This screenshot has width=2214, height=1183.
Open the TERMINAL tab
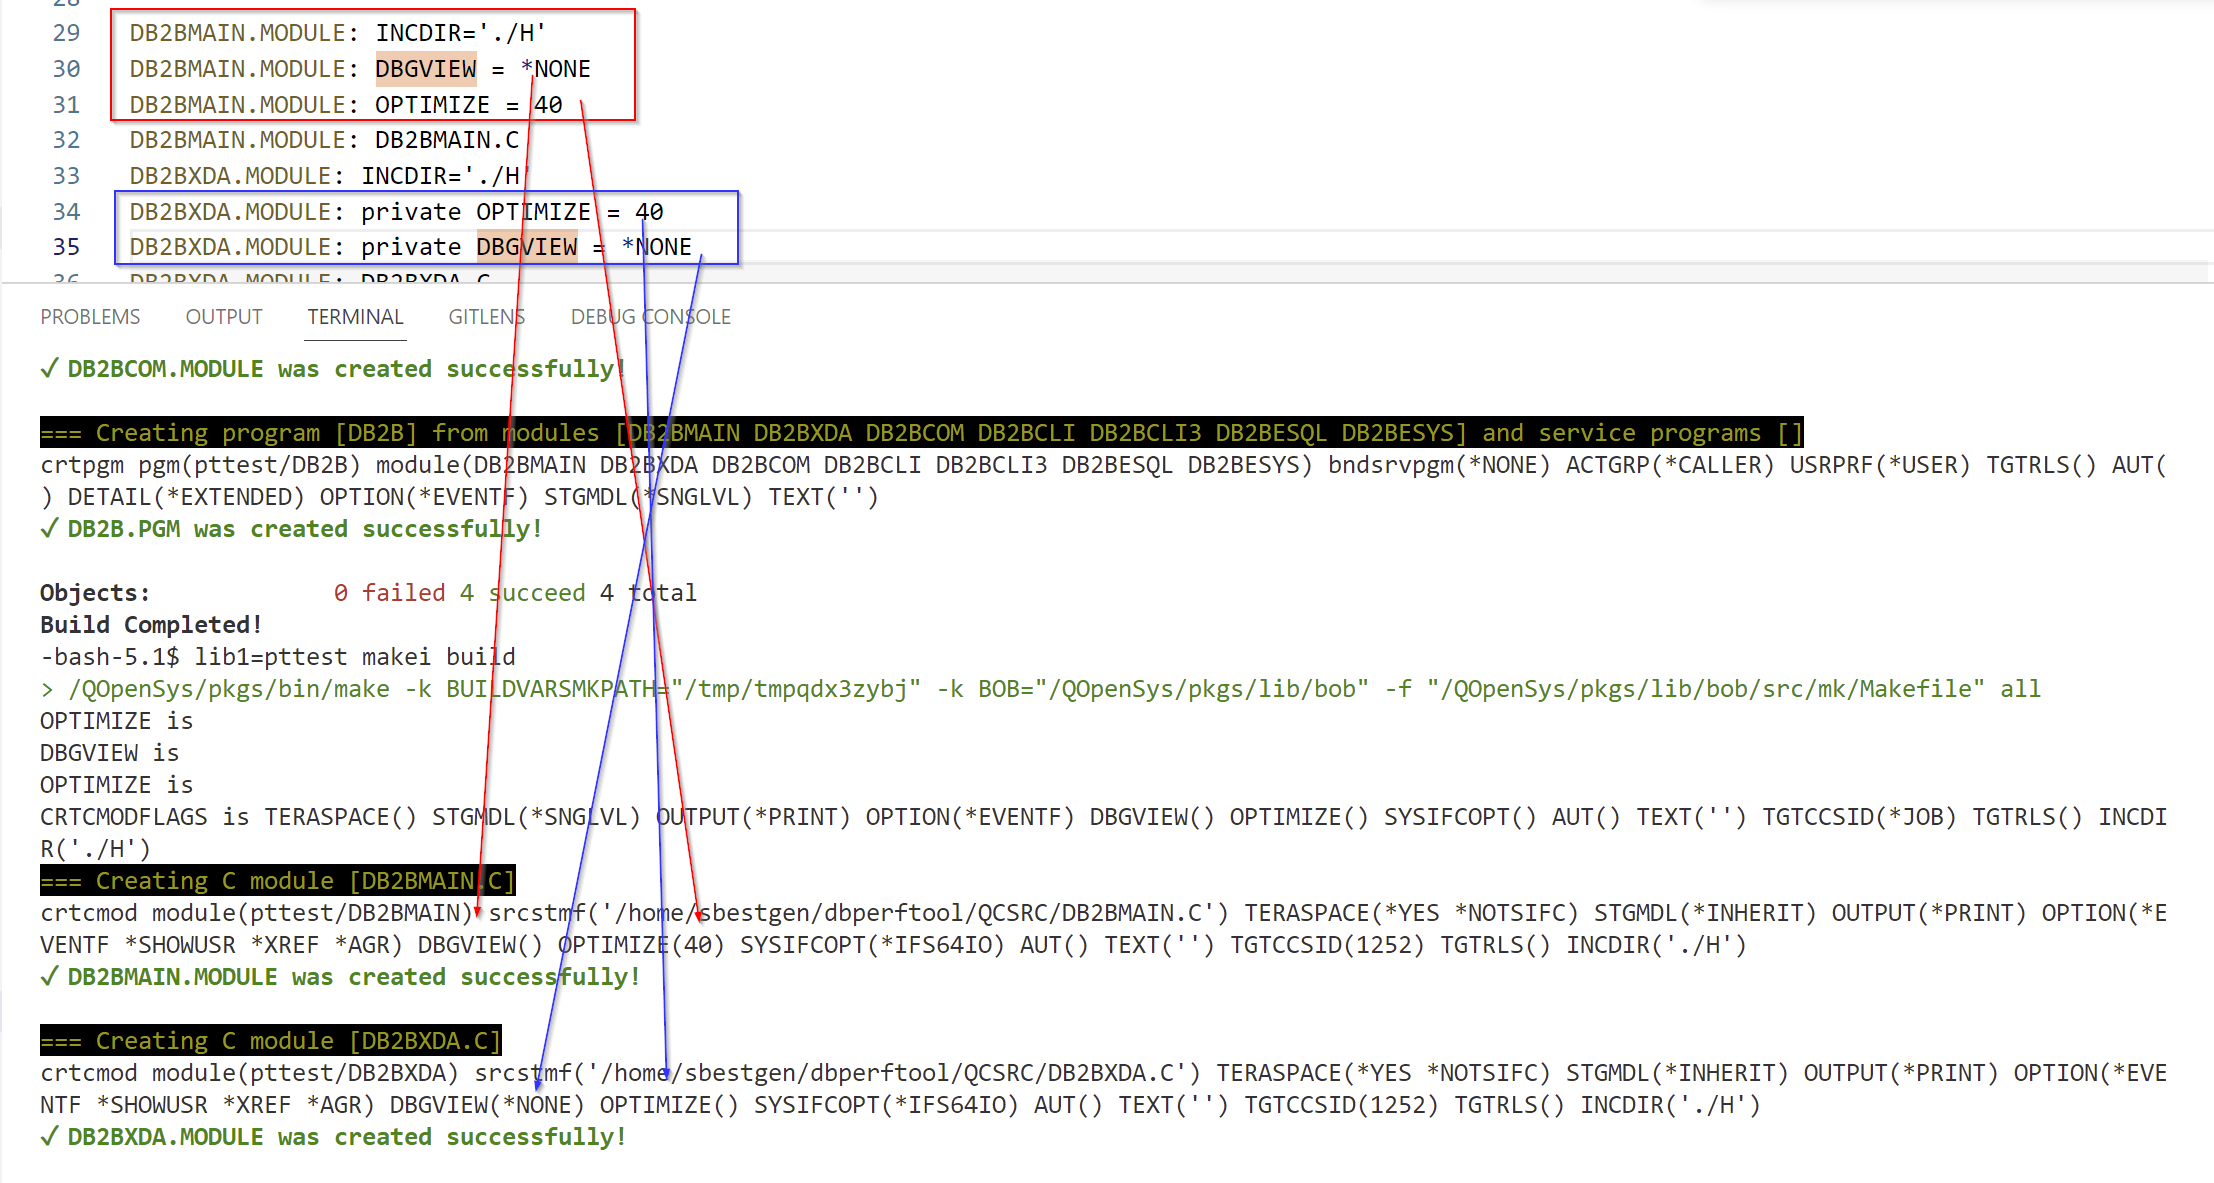[x=355, y=316]
